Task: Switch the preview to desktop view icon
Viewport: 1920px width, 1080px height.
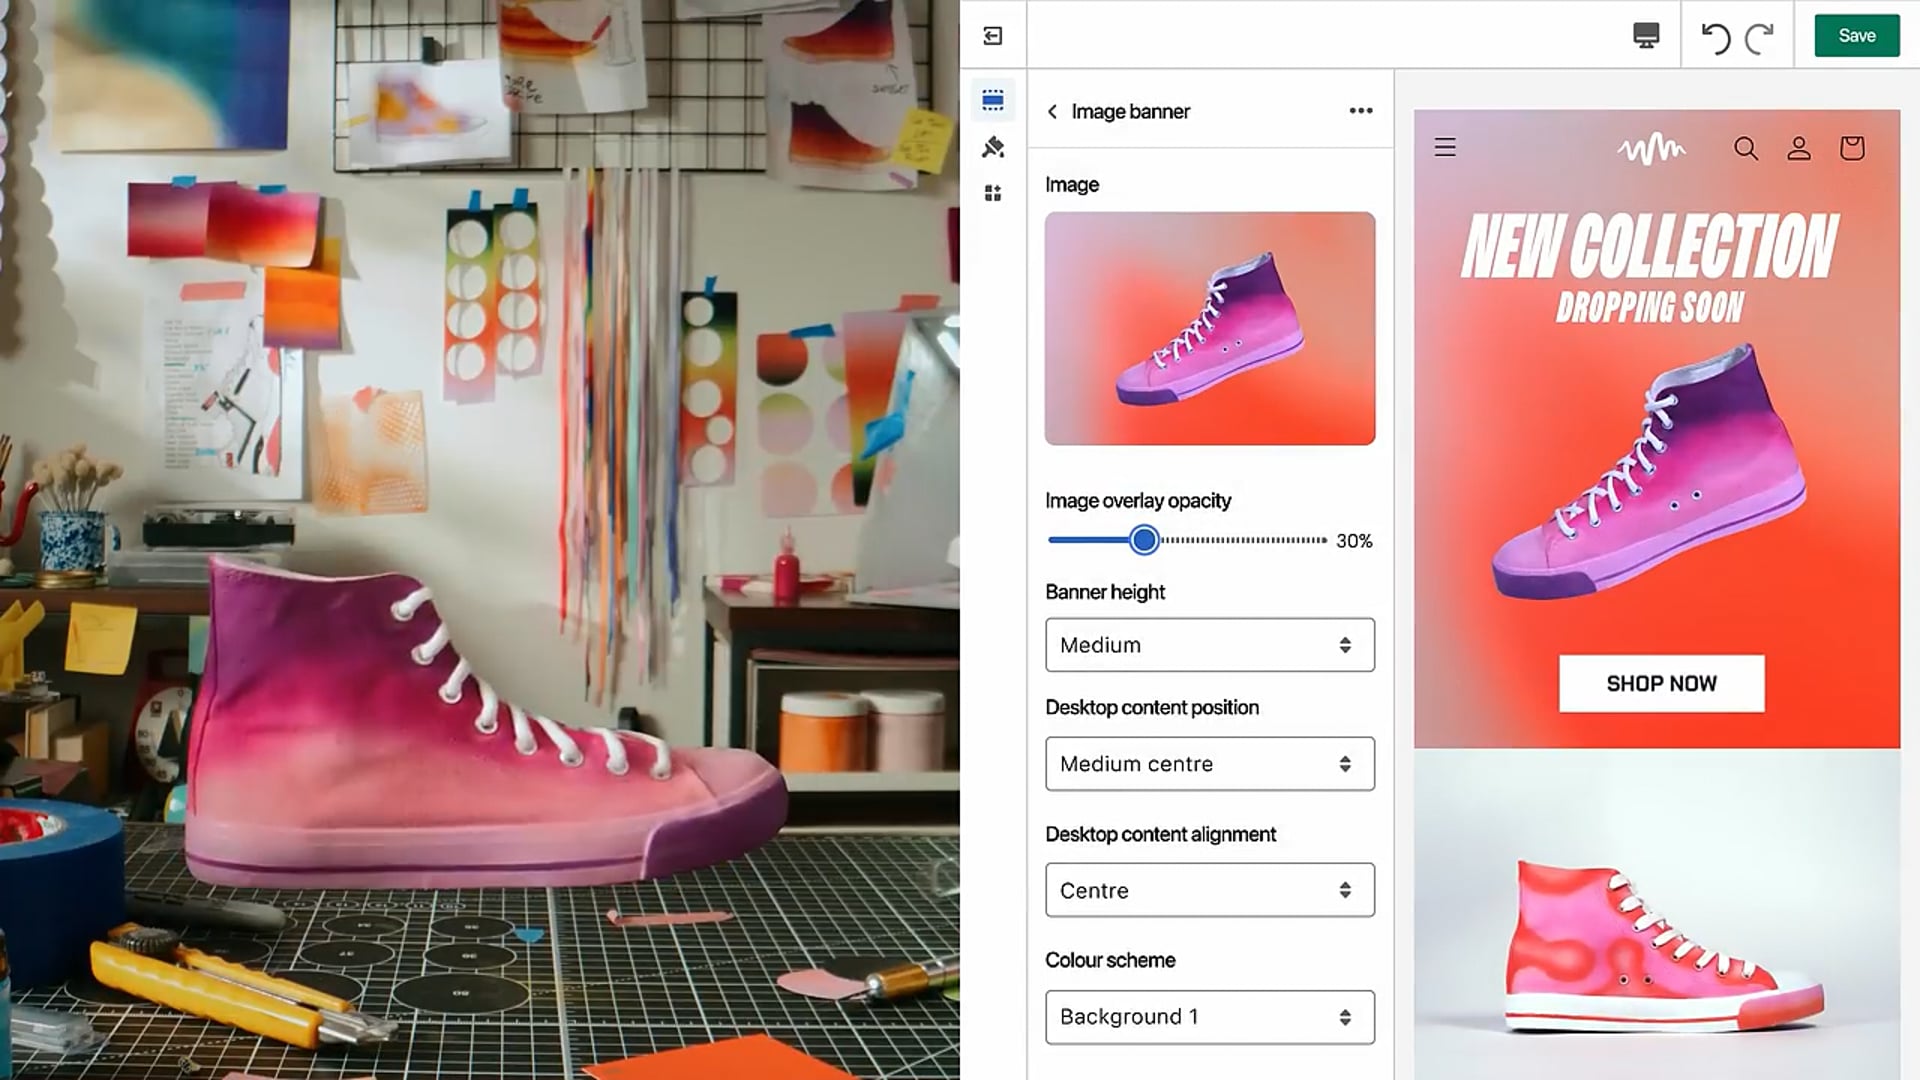Action: click(x=1646, y=36)
